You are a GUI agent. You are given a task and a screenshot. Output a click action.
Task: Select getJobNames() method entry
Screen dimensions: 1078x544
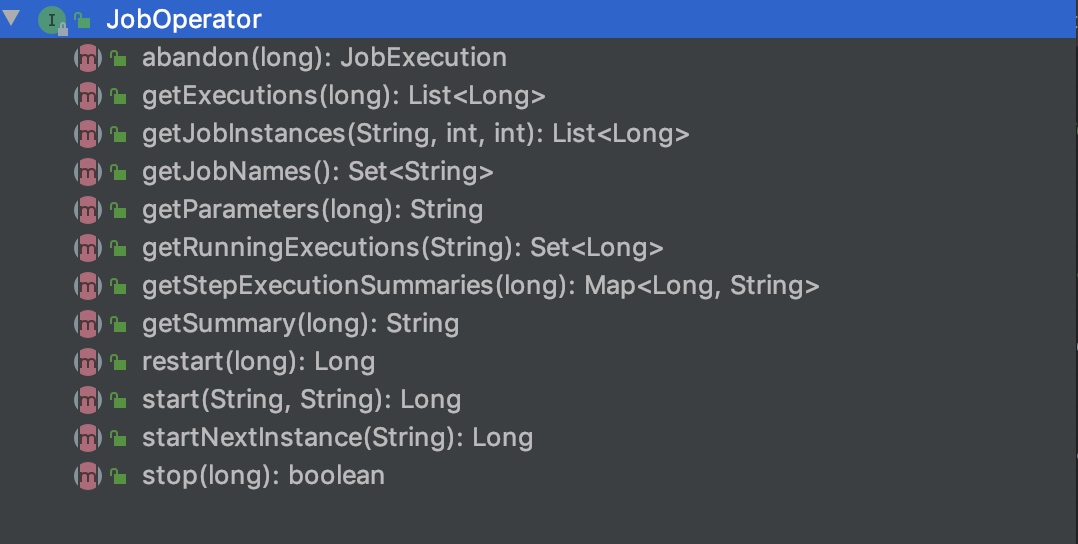click(x=317, y=172)
